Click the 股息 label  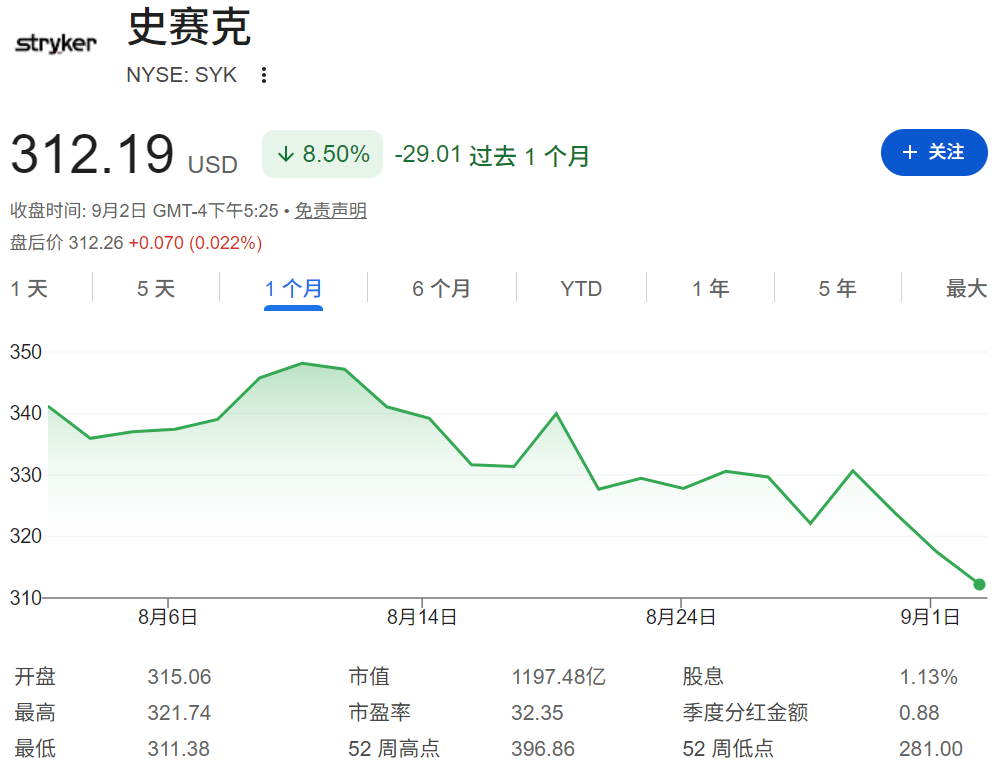point(703,677)
